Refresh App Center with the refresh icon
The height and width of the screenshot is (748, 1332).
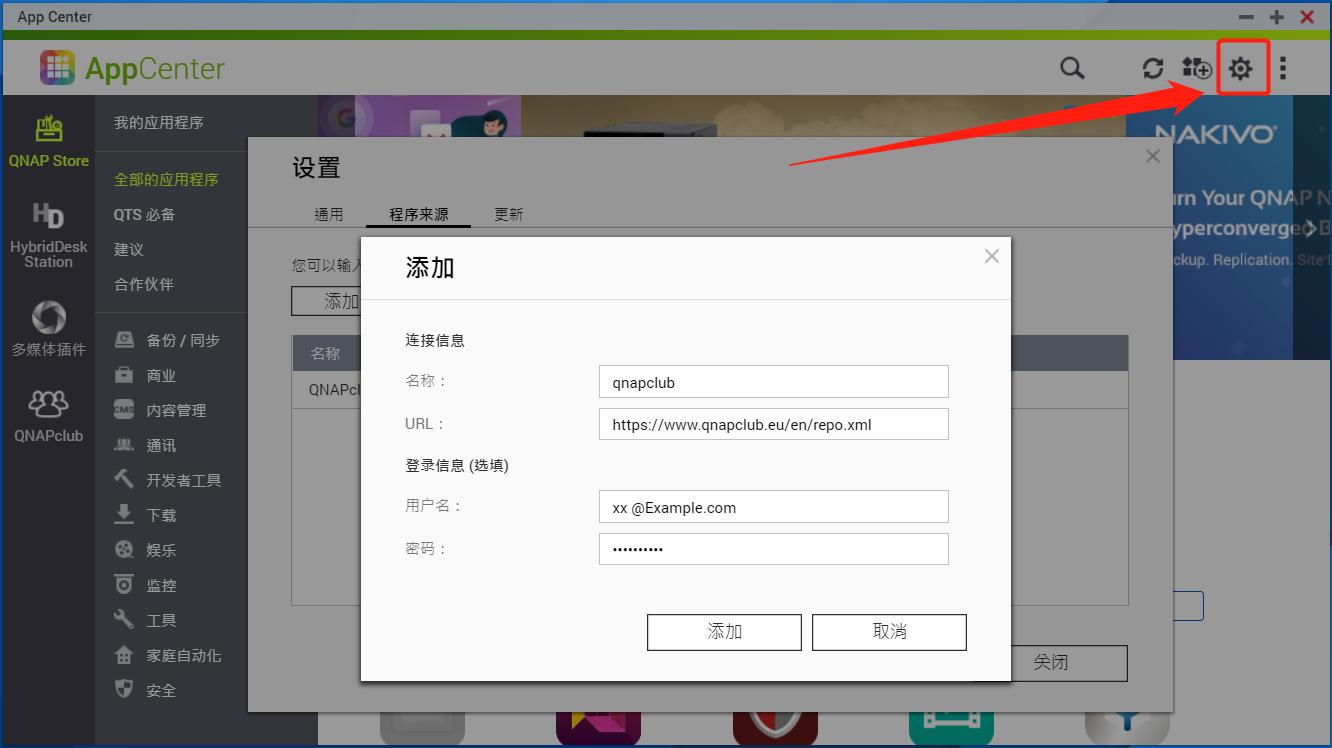point(1152,68)
